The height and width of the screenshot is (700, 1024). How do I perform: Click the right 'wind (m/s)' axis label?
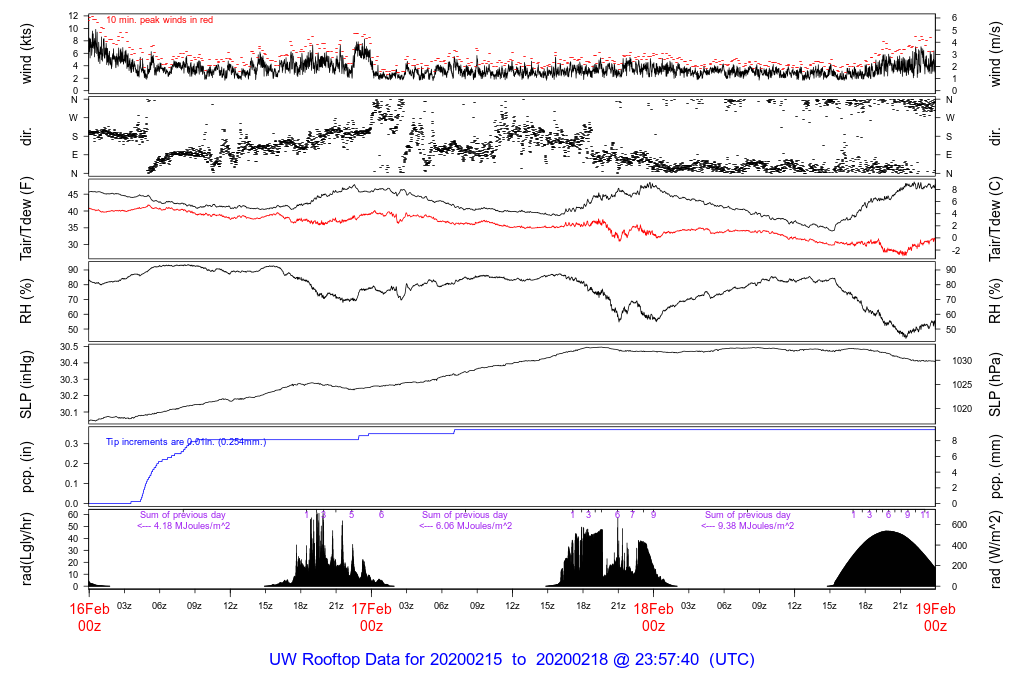[995, 54]
